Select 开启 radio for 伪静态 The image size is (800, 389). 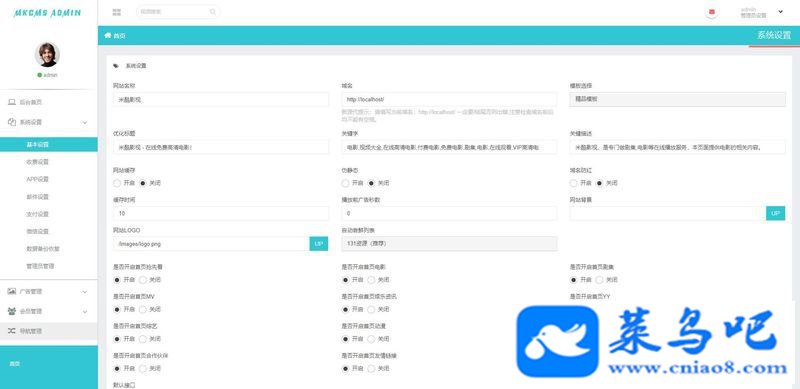(345, 183)
